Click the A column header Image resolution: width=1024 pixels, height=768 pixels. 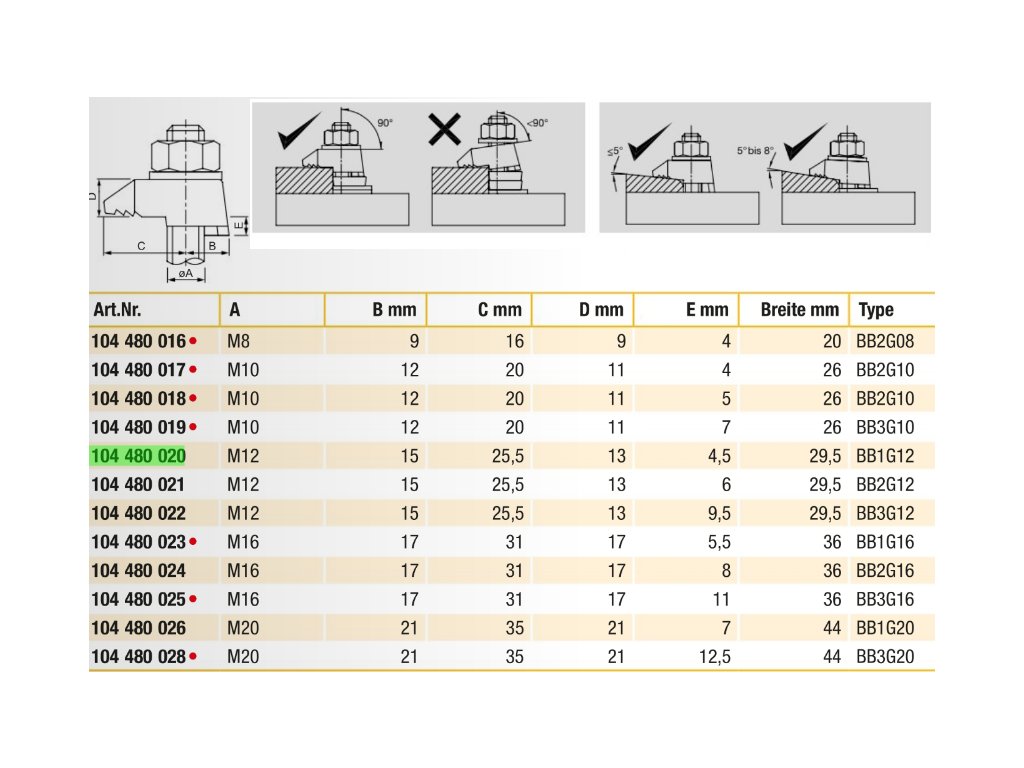234,310
